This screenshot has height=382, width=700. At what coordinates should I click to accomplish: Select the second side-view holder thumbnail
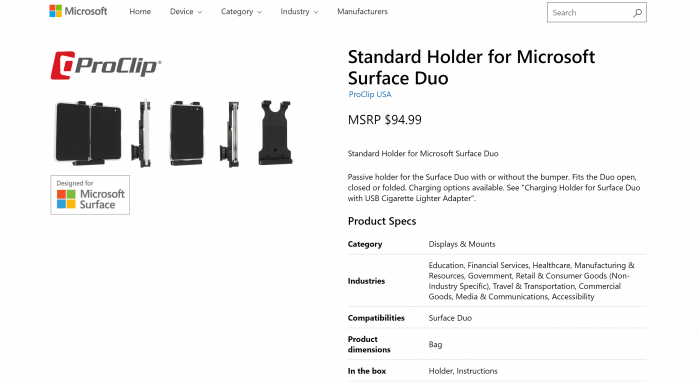[x=229, y=134]
